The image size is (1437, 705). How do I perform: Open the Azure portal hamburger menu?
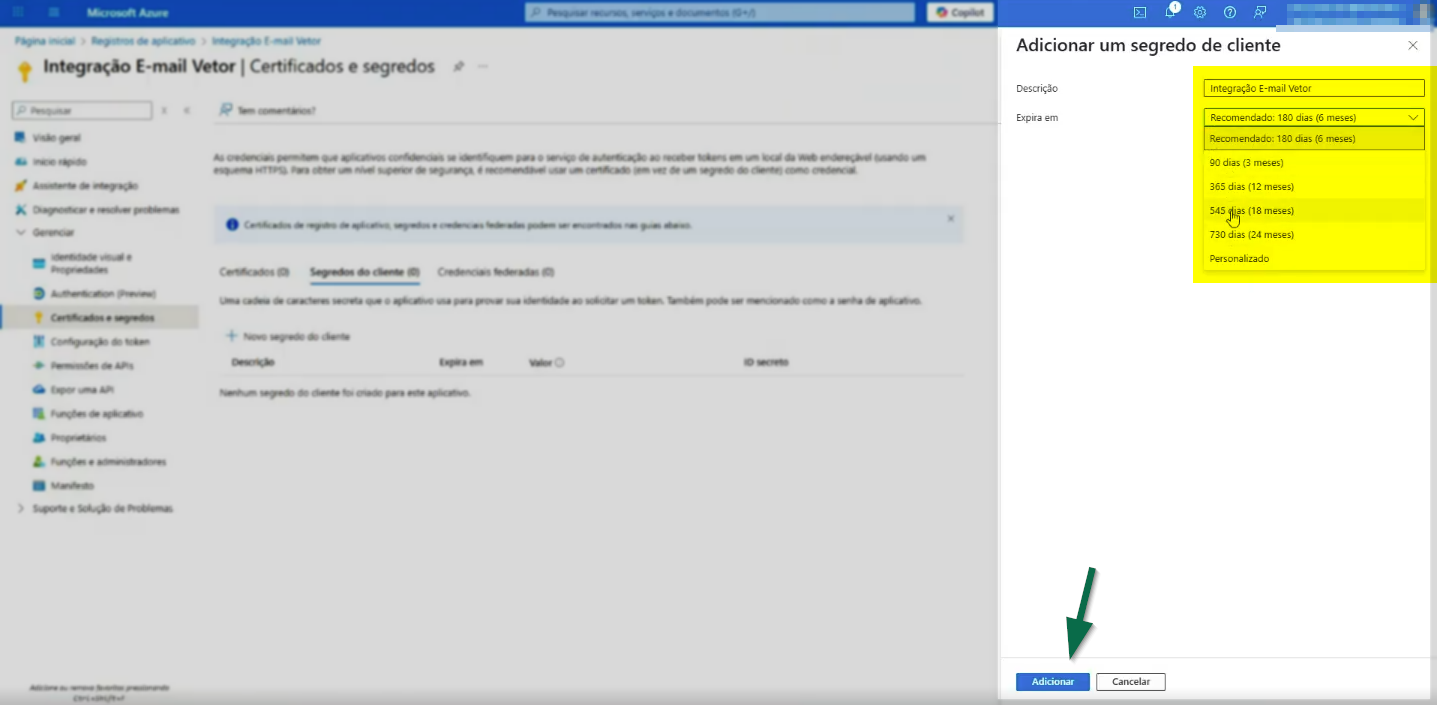pyautogui.click(x=54, y=12)
